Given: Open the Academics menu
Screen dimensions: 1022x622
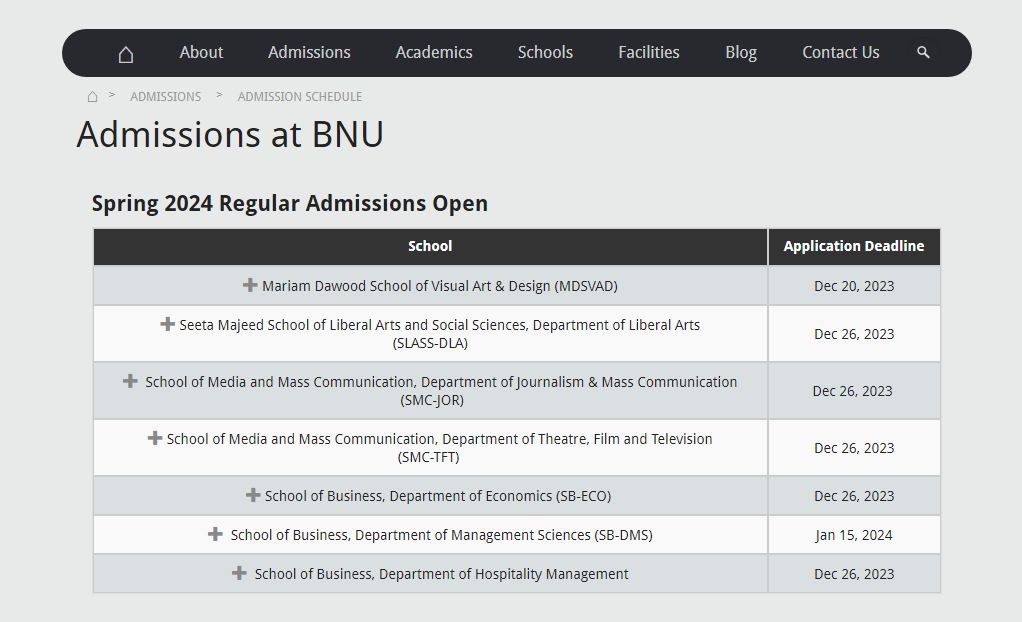Looking at the screenshot, I should 434,52.
